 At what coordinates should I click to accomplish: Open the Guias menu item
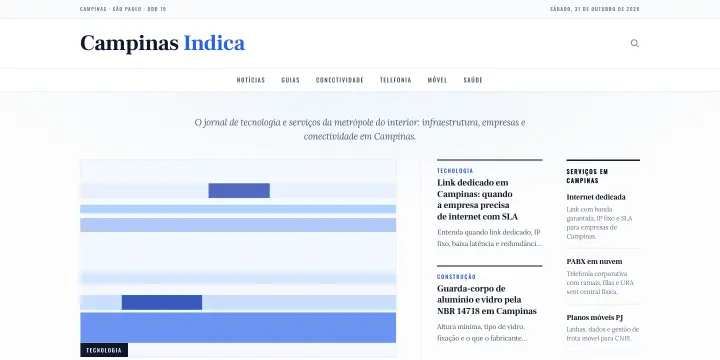290,80
